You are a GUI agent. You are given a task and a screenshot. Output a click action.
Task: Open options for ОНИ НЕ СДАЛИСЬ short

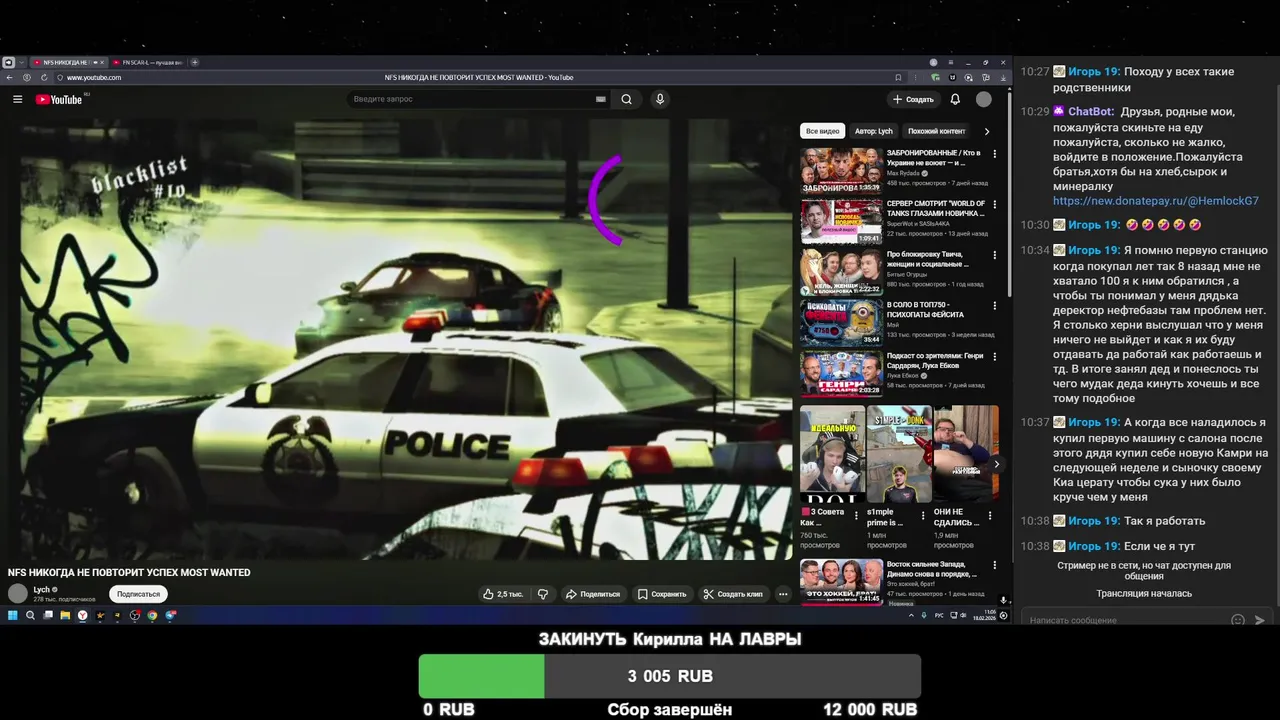990,516
